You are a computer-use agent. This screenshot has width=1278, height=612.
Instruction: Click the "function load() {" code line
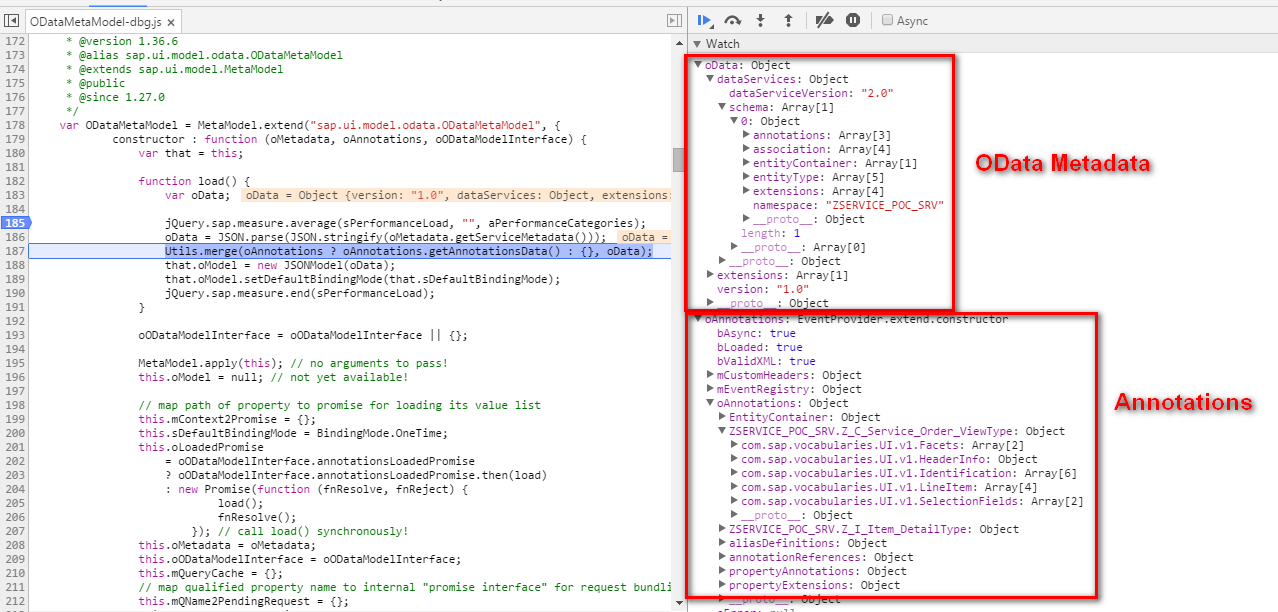(x=194, y=181)
